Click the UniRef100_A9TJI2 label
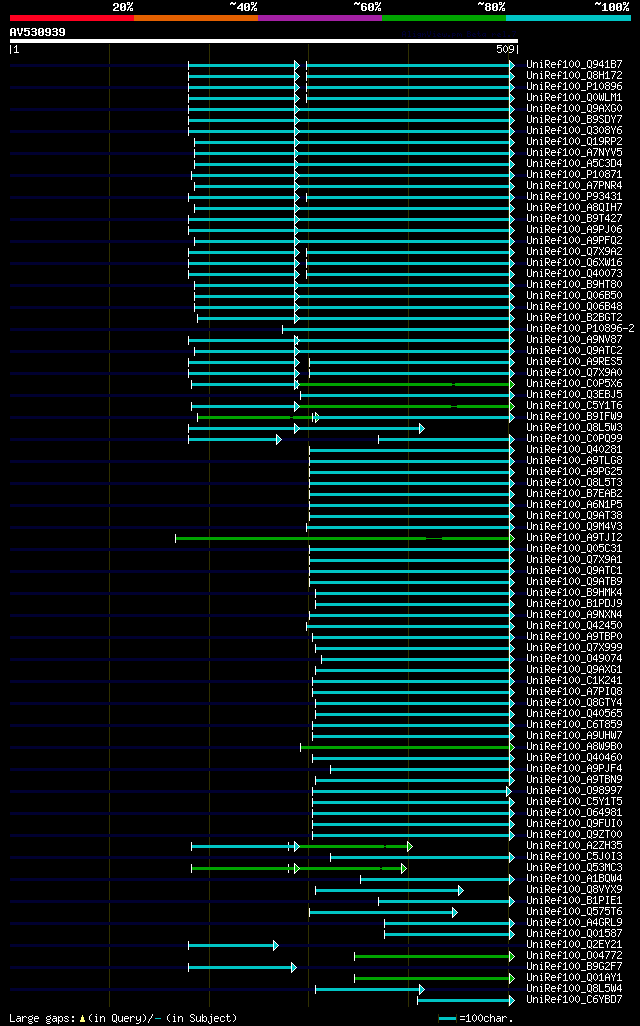 (575, 538)
